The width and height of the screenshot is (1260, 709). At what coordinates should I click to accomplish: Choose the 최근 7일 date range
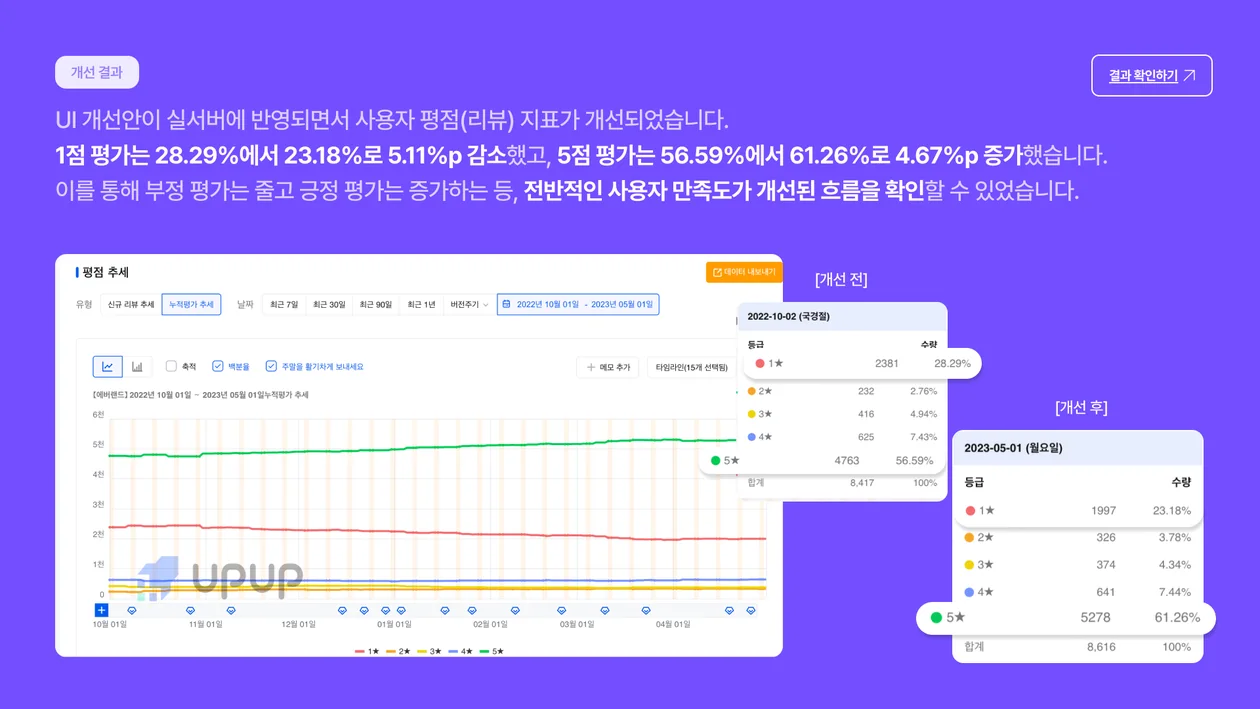(x=284, y=304)
